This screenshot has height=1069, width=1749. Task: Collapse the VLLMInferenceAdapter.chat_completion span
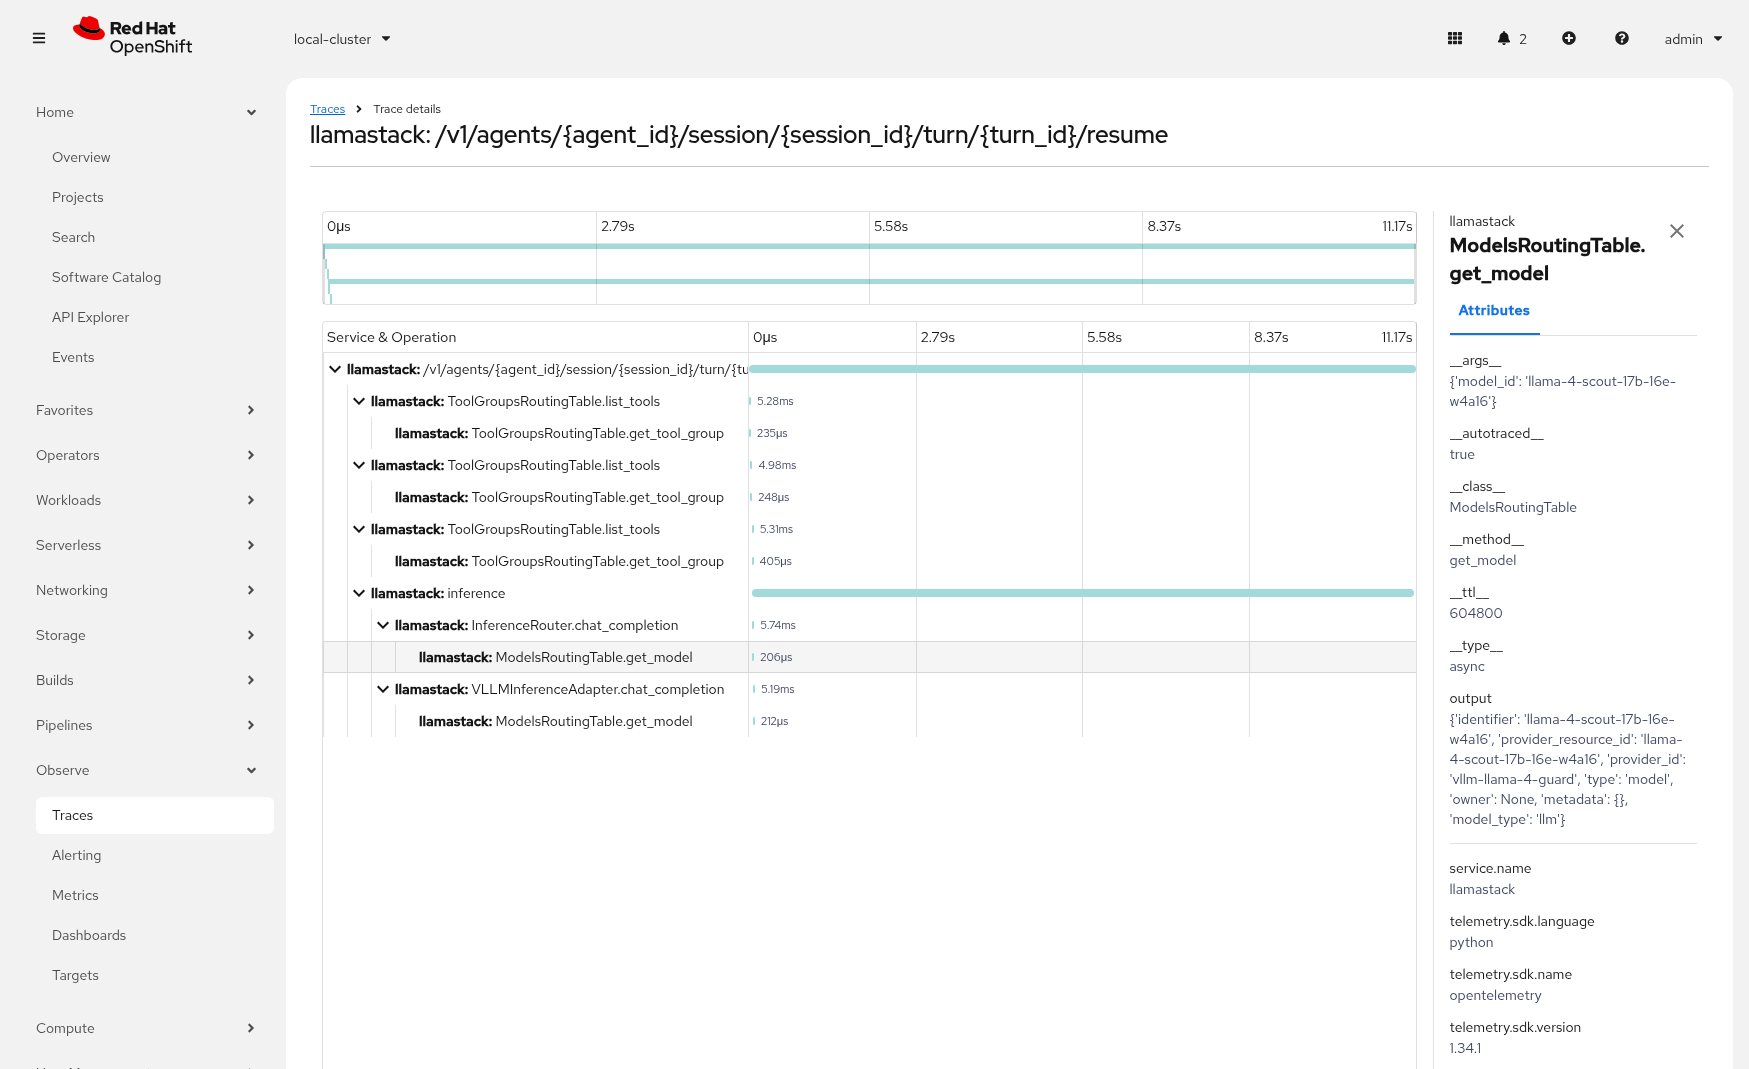click(x=383, y=689)
